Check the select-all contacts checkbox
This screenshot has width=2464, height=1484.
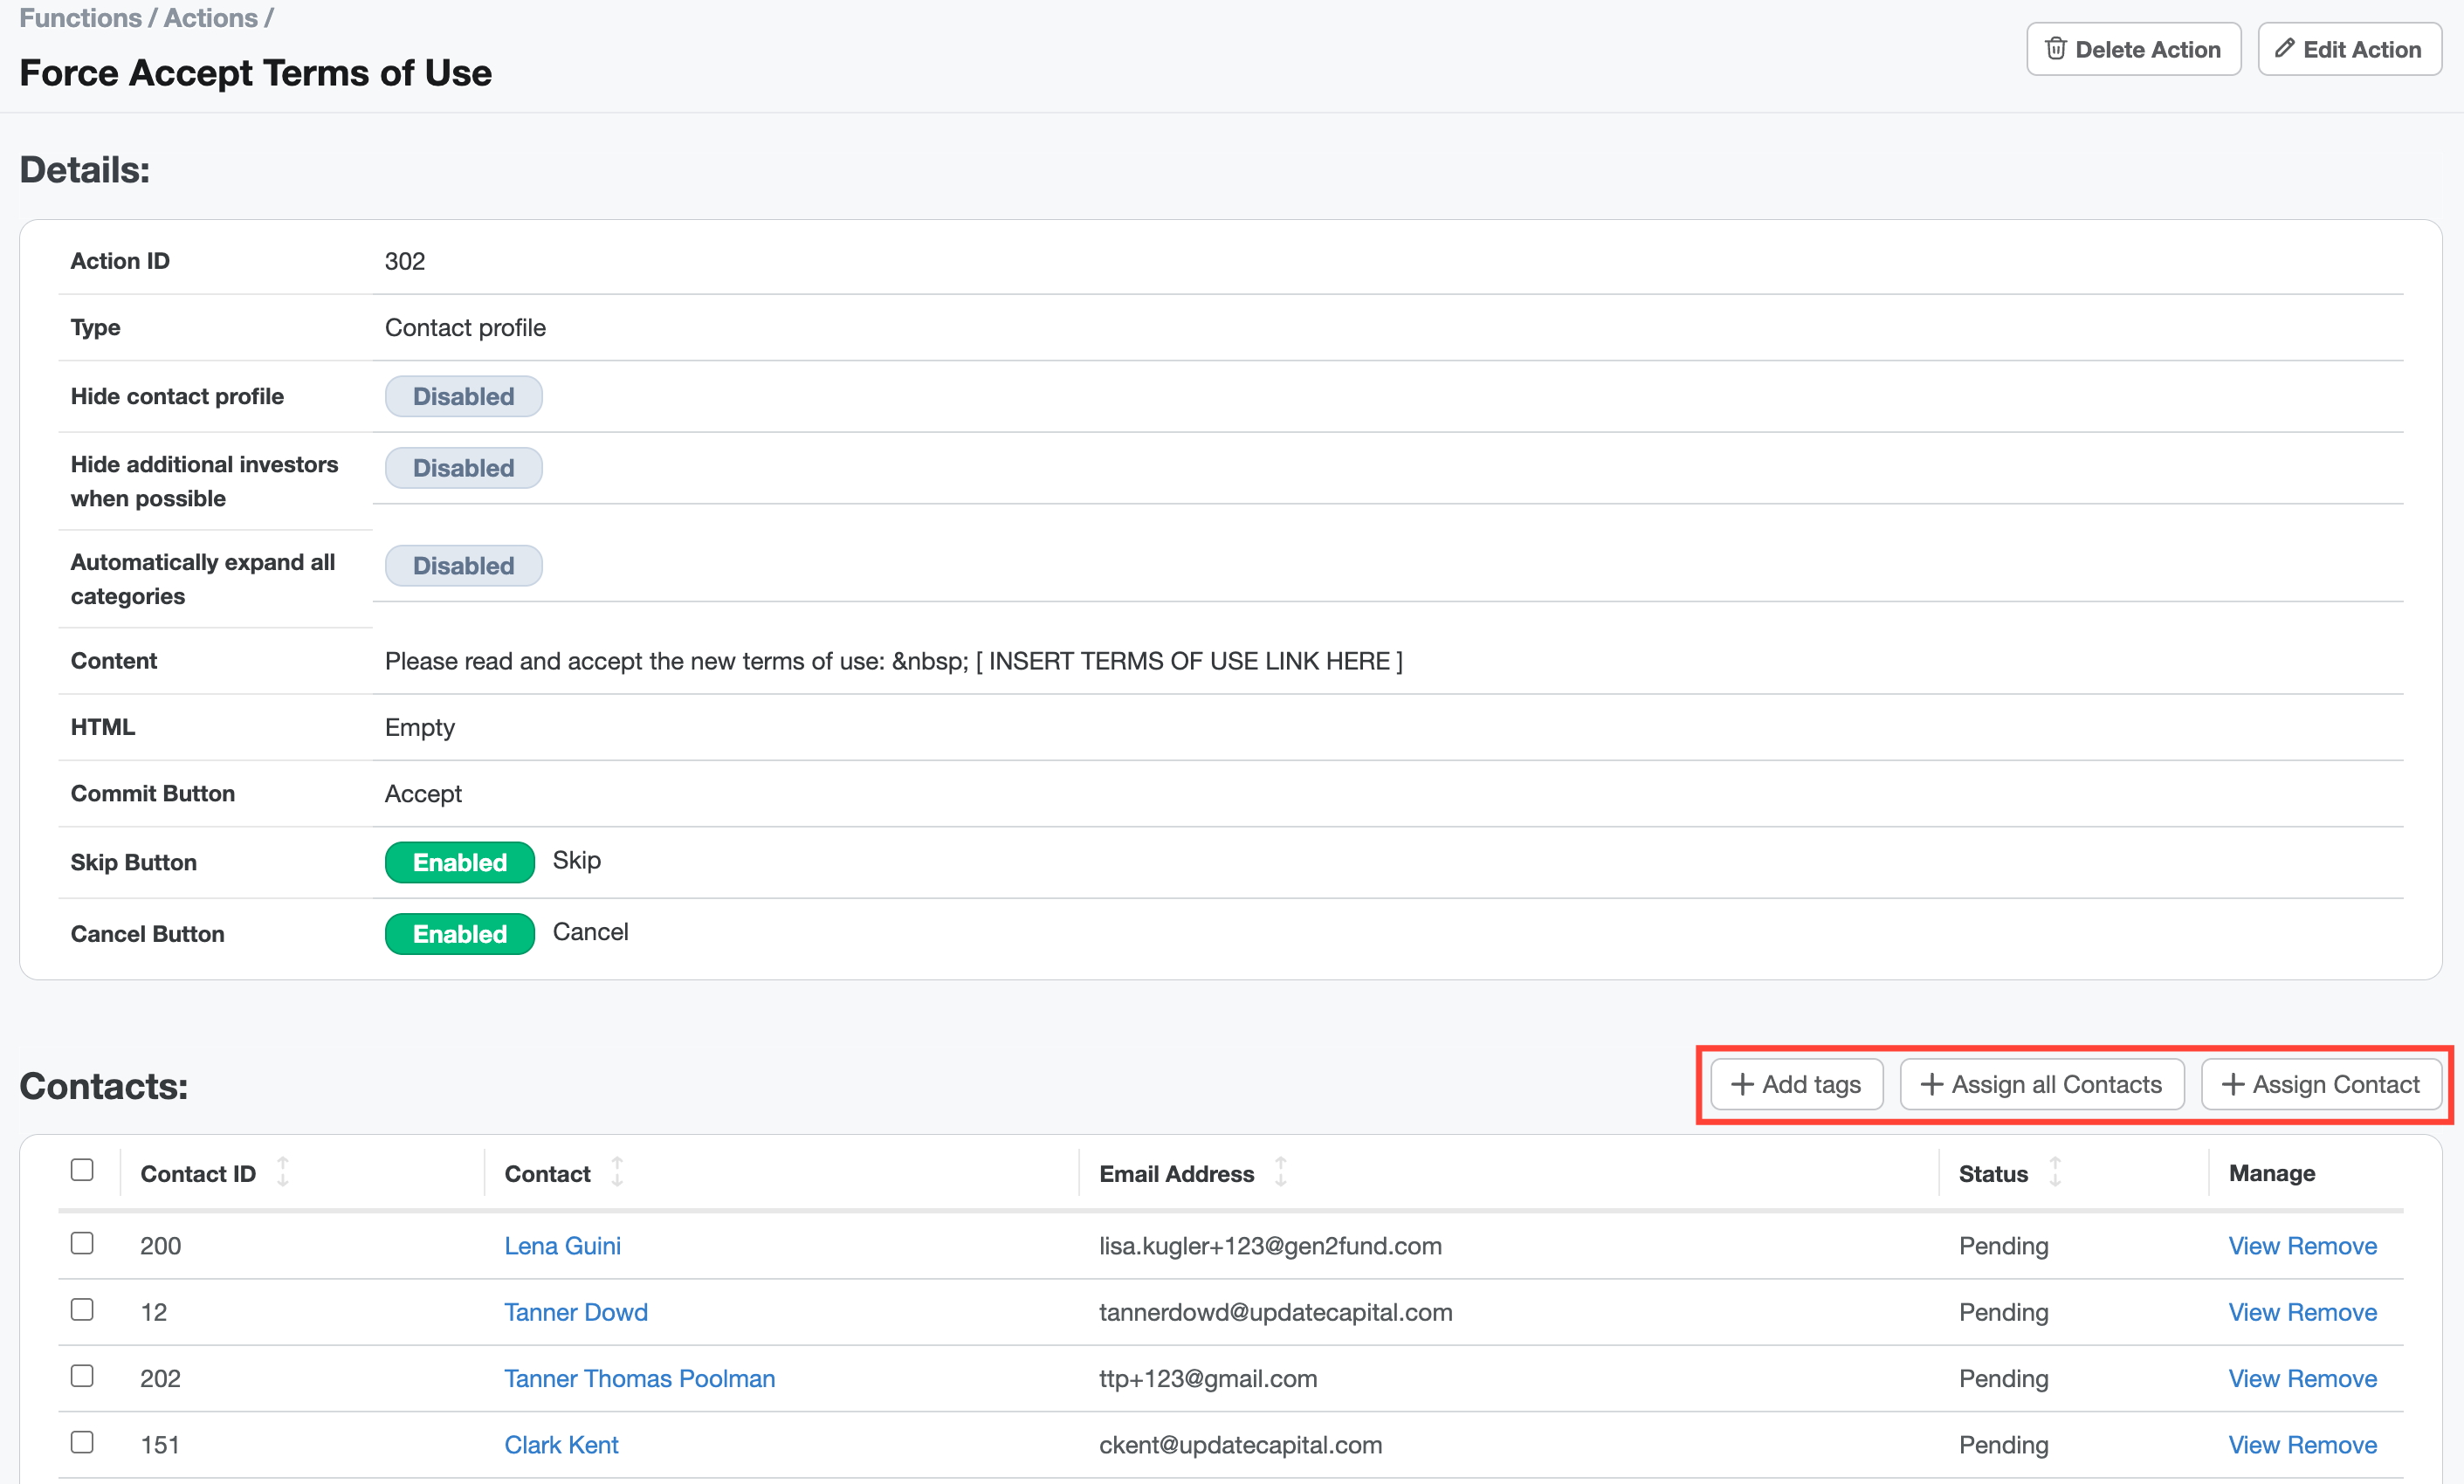tap(82, 1170)
